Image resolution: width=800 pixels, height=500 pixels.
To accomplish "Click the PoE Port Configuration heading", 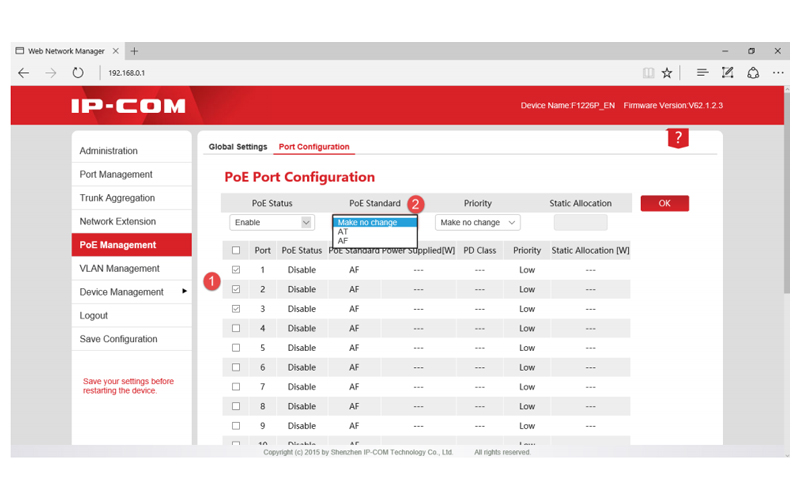I will (299, 177).
